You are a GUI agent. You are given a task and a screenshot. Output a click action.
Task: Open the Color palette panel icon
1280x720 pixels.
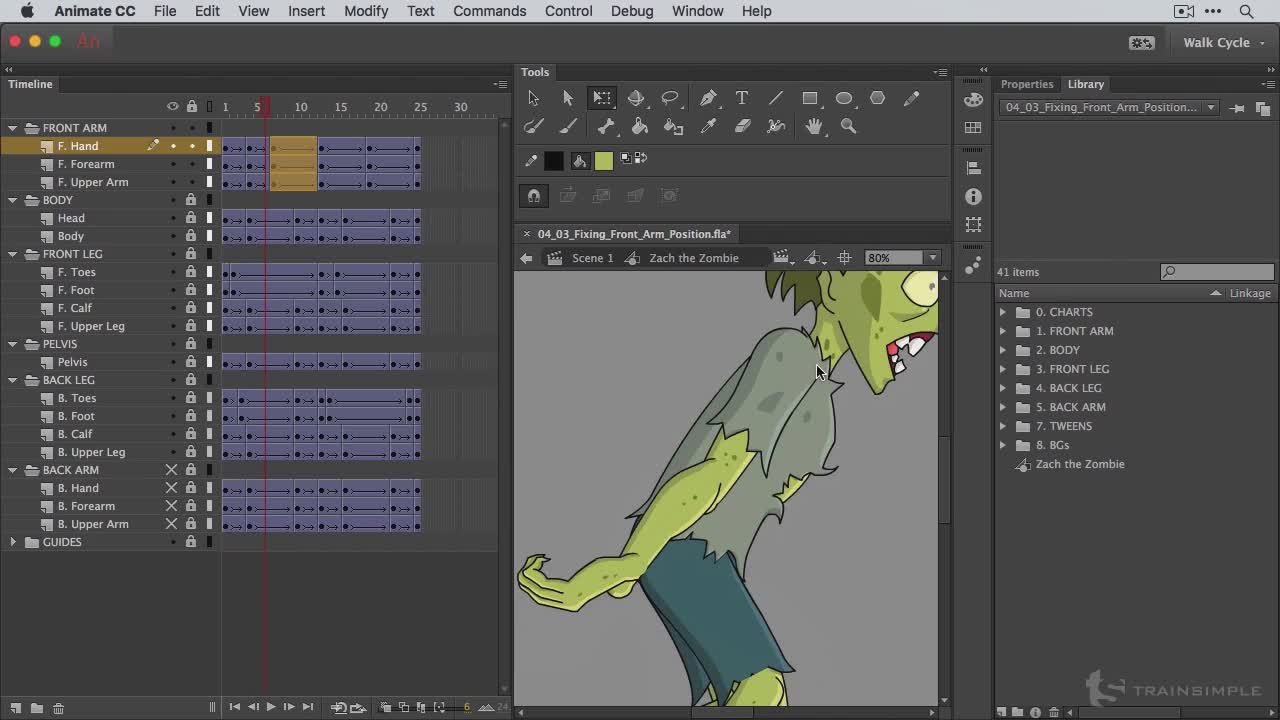tap(973, 99)
